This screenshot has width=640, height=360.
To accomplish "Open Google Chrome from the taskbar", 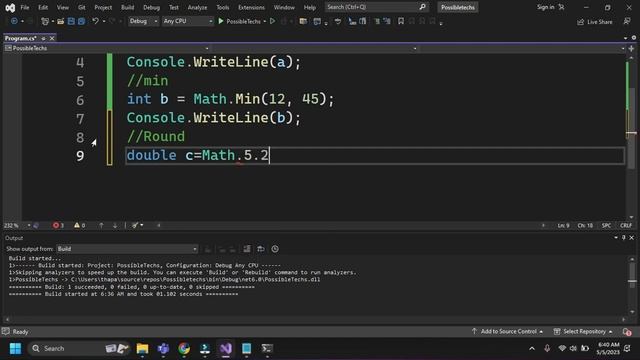I will (184, 349).
